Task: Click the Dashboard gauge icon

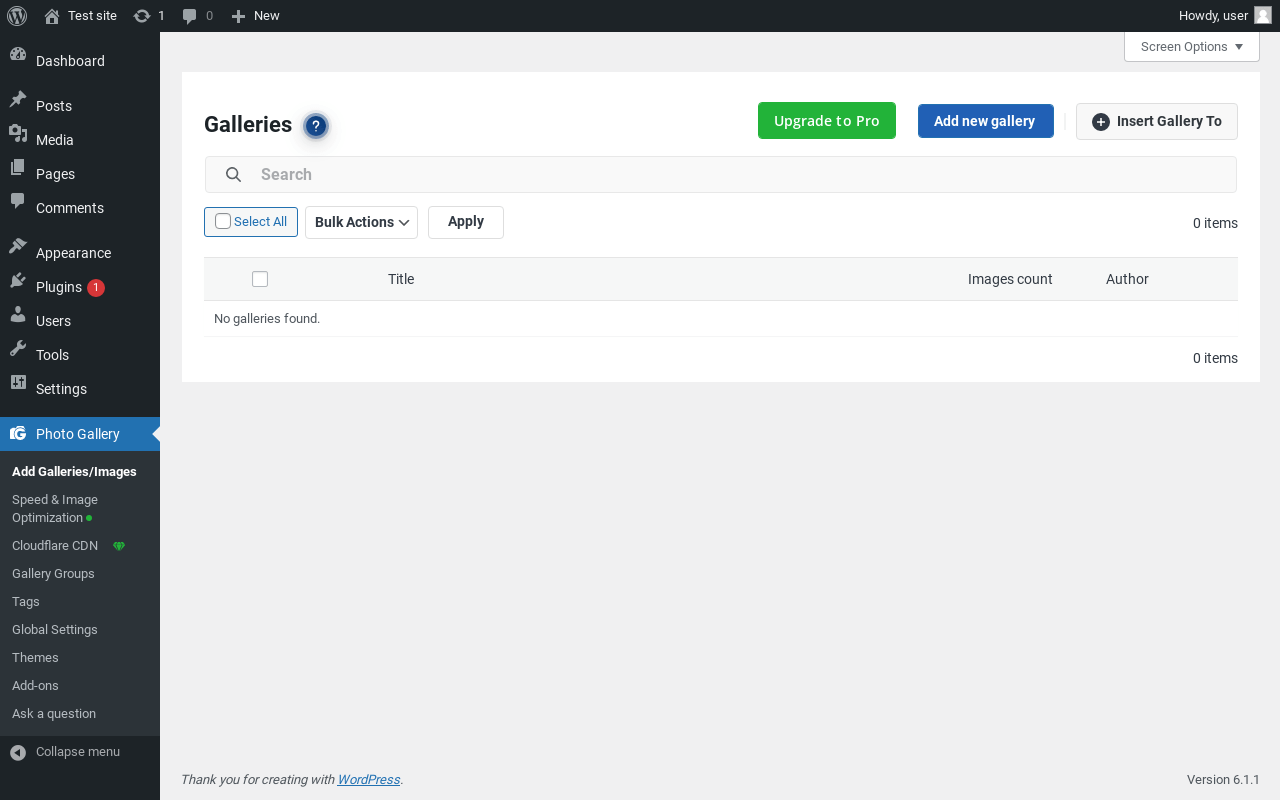Action: 18,55
